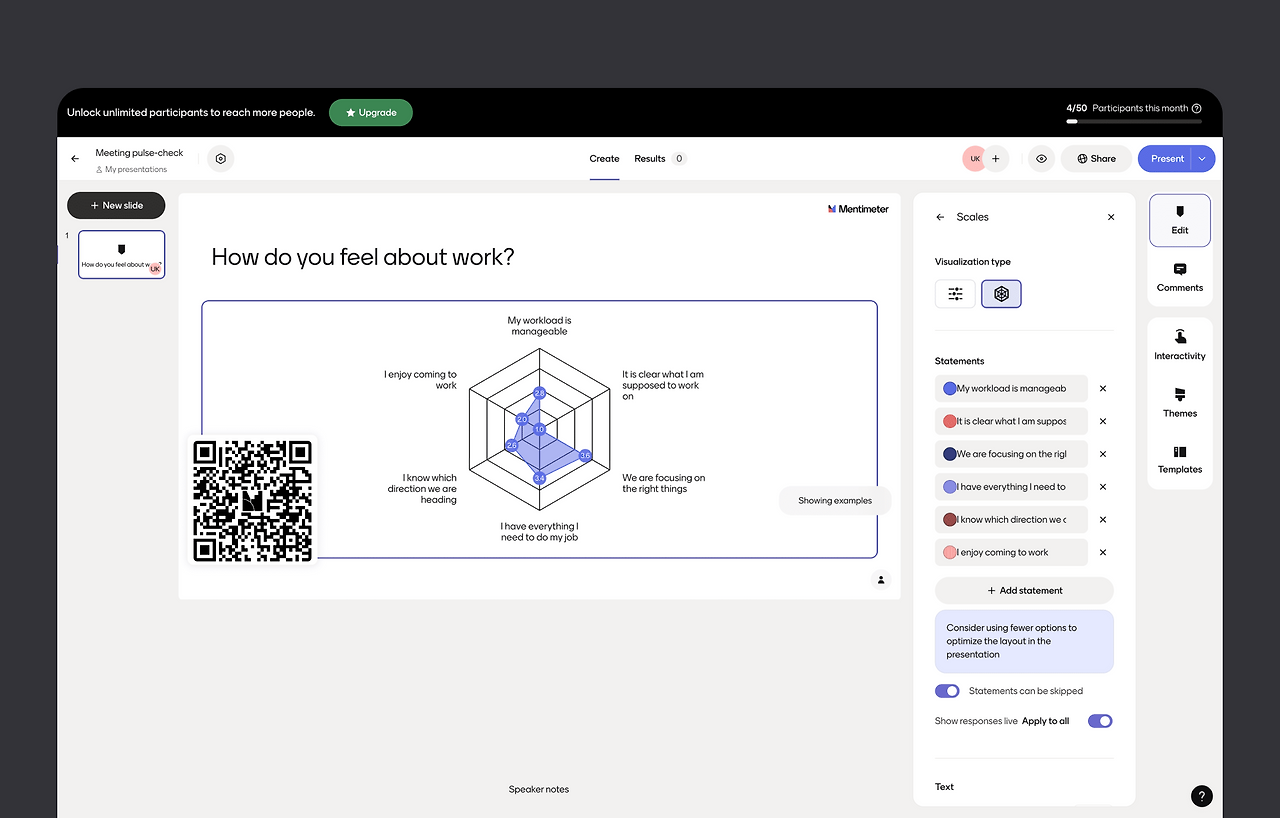Switch to the Results tab
Viewport: 1280px width, 818px height.
click(x=660, y=159)
